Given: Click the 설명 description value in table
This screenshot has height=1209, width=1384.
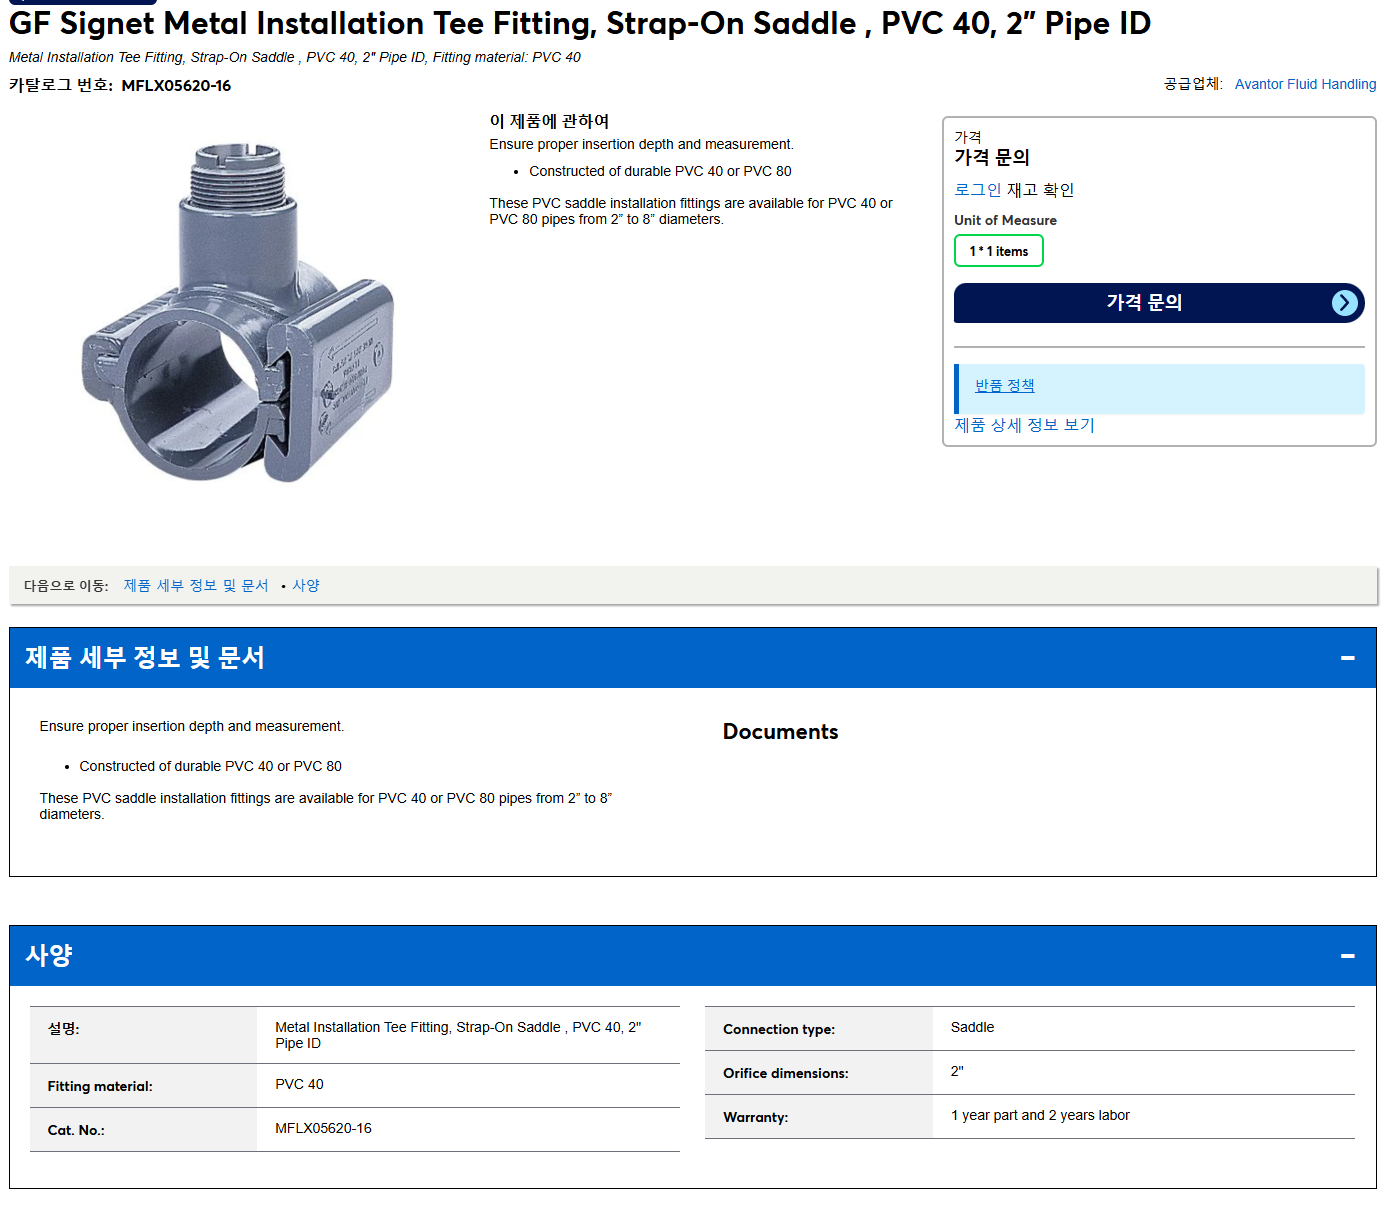Looking at the screenshot, I should coord(458,1035).
